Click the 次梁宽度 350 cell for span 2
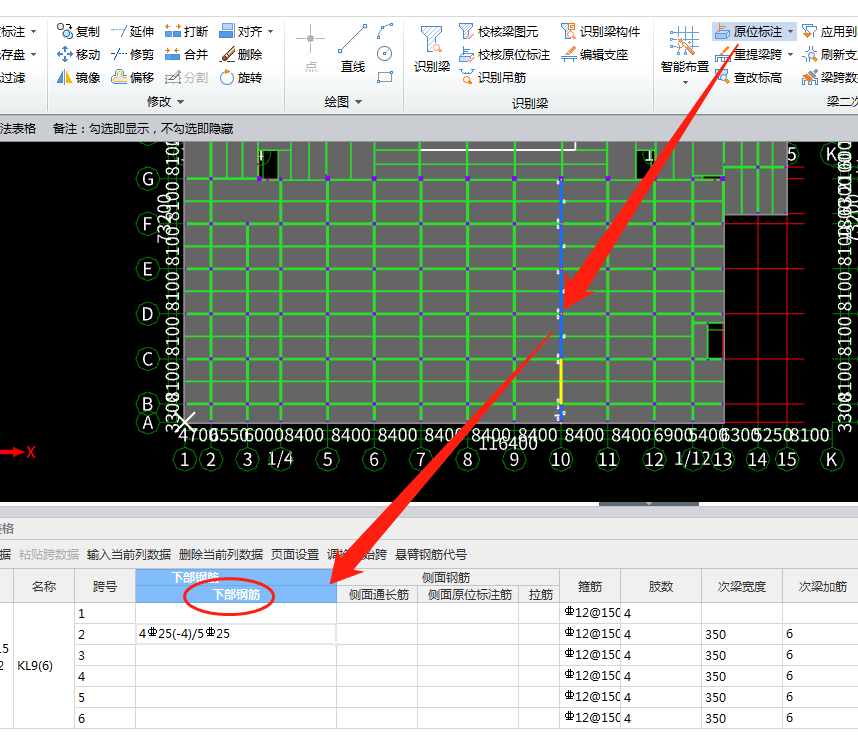 (742, 634)
